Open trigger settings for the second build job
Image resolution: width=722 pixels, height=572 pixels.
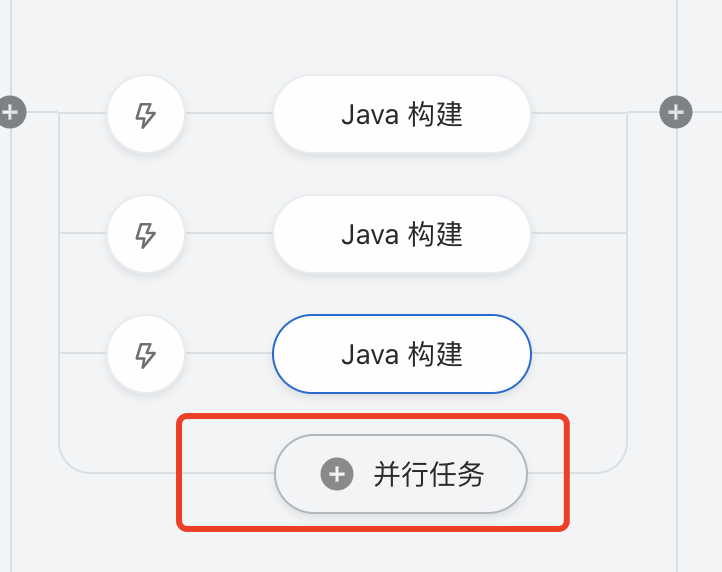tap(146, 235)
